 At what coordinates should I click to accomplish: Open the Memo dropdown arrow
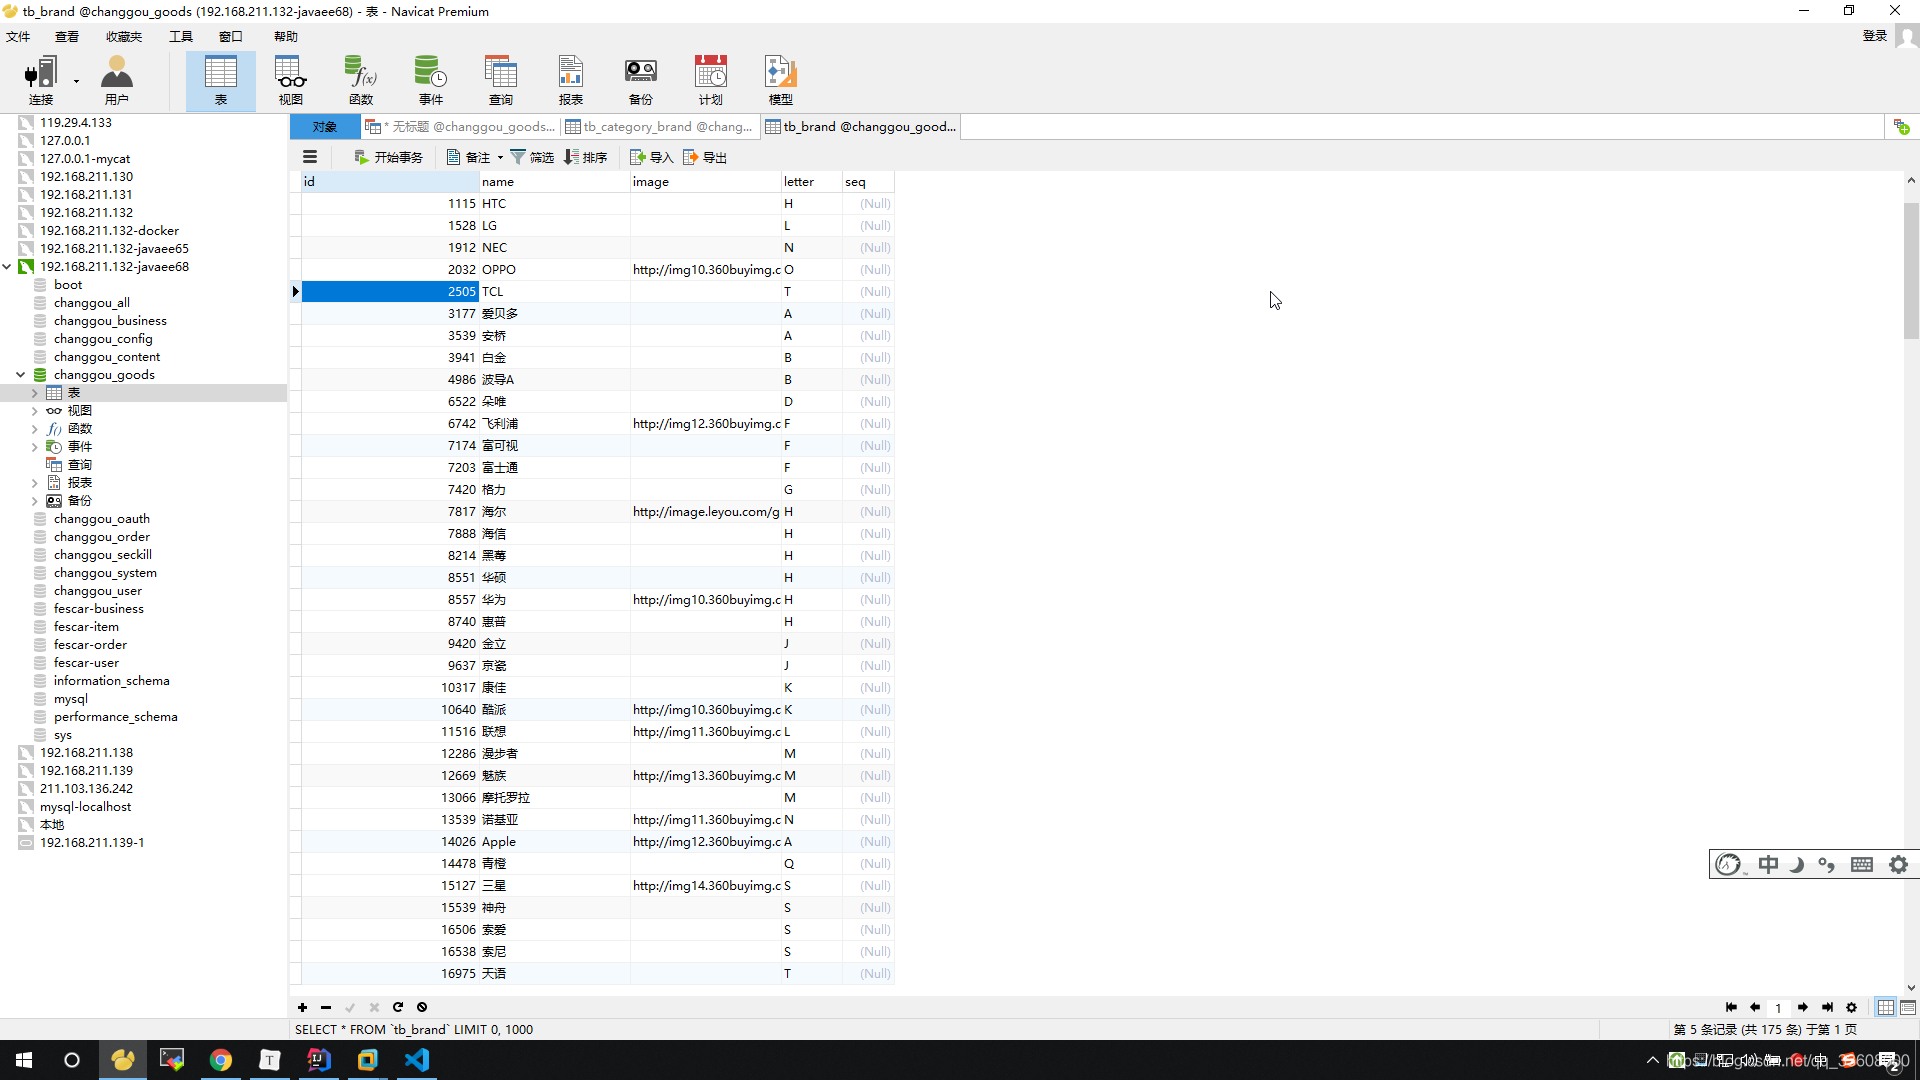[x=500, y=157]
